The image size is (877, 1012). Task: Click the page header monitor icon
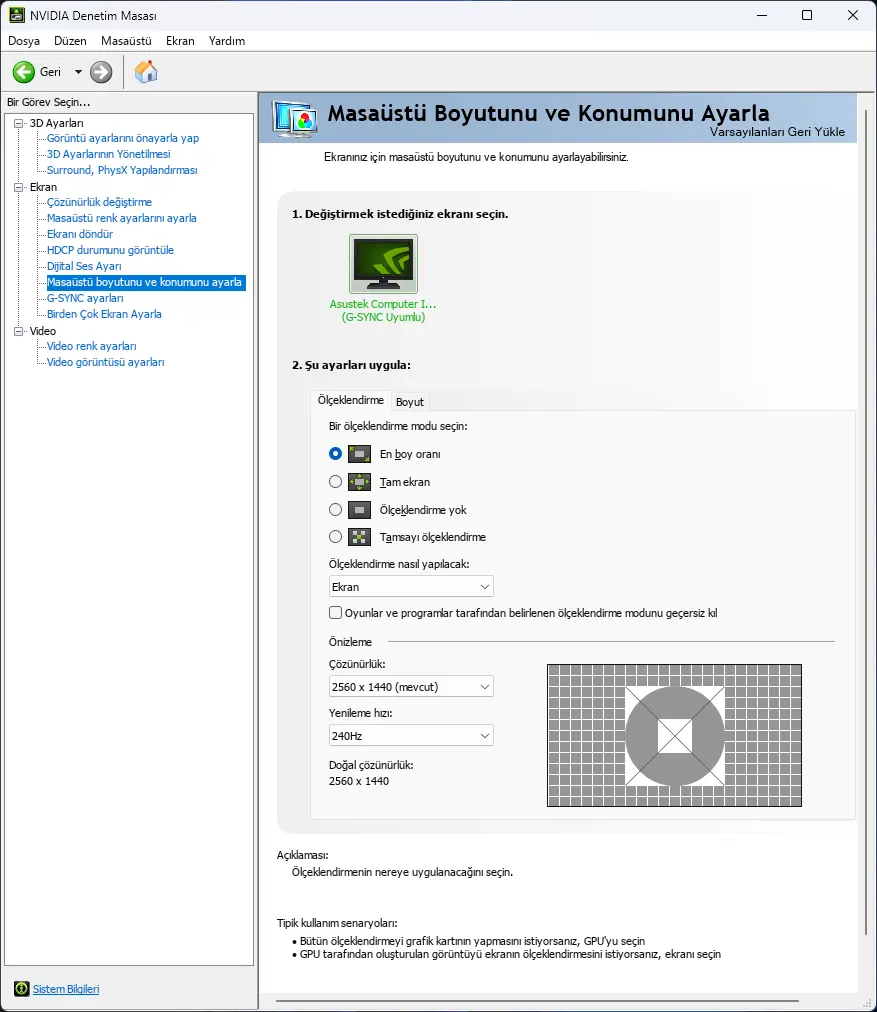pyautogui.click(x=294, y=118)
